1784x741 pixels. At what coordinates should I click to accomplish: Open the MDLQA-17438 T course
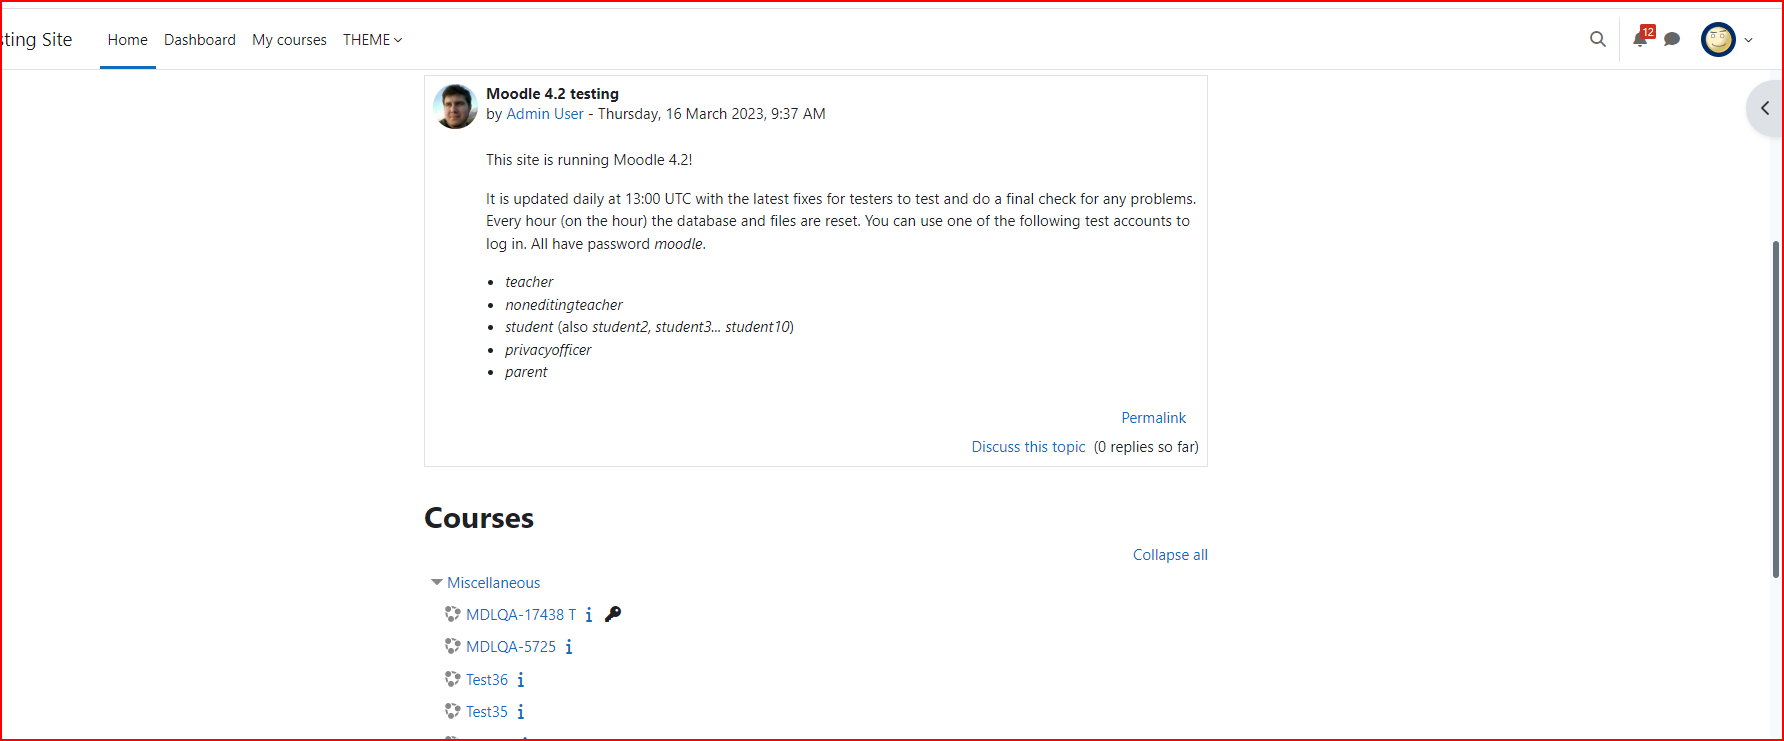[521, 615]
